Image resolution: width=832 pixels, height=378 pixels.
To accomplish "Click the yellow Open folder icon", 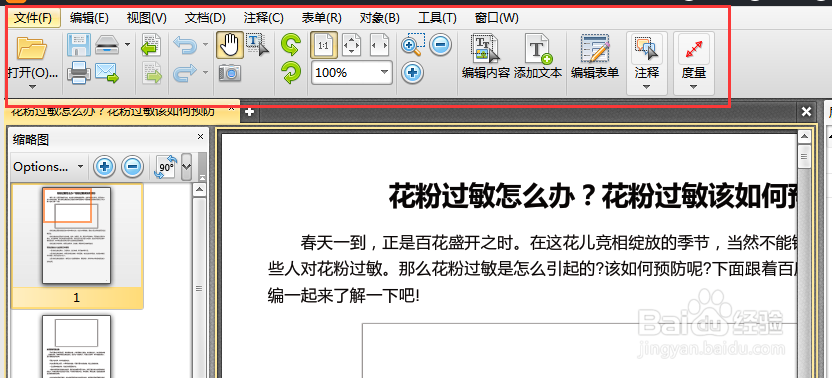I will click(32, 48).
